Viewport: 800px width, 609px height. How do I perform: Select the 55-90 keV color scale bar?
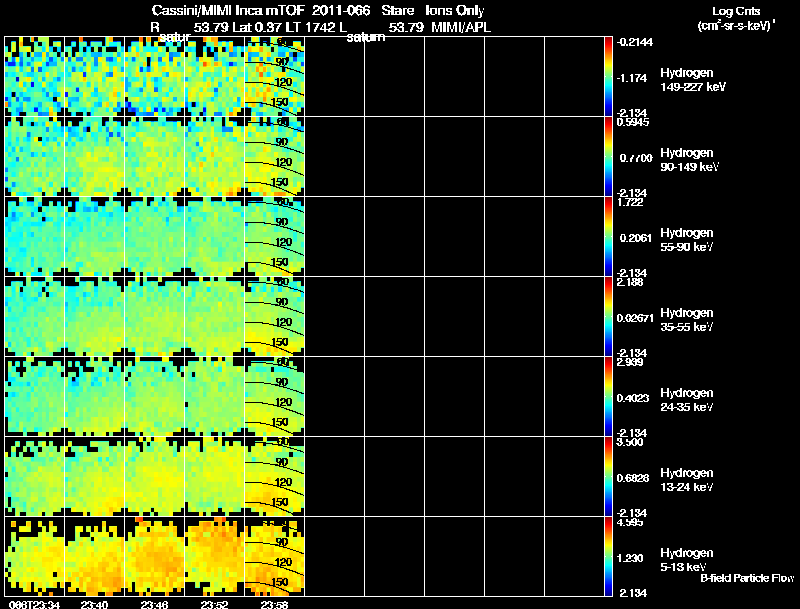tap(609, 237)
